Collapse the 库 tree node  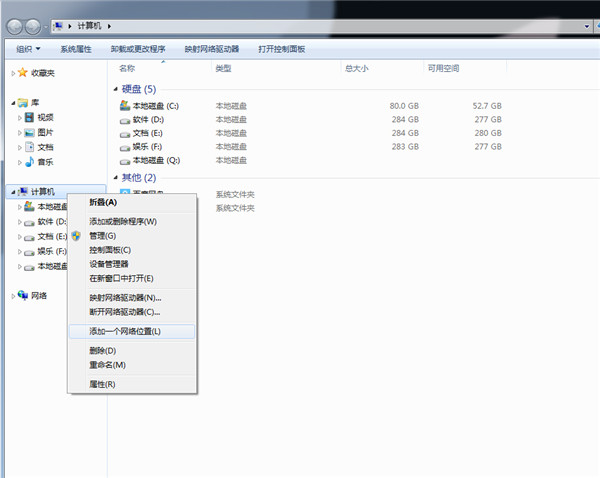(11, 103)
